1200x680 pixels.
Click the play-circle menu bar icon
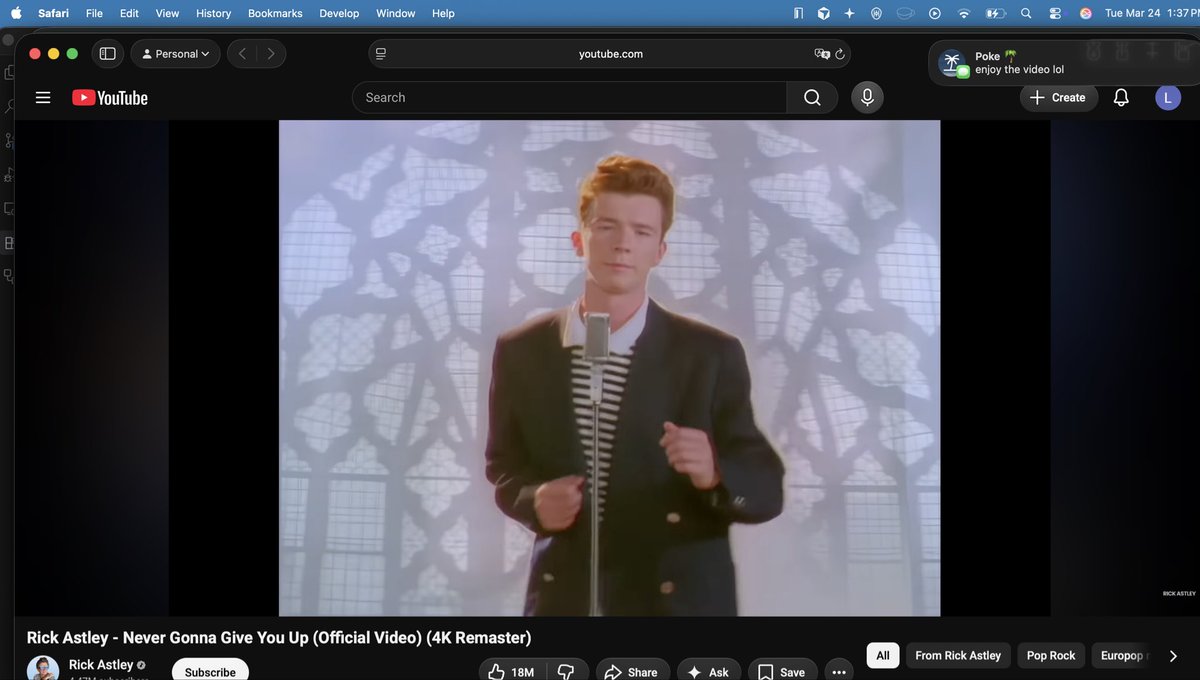click(x=935, y=13)
